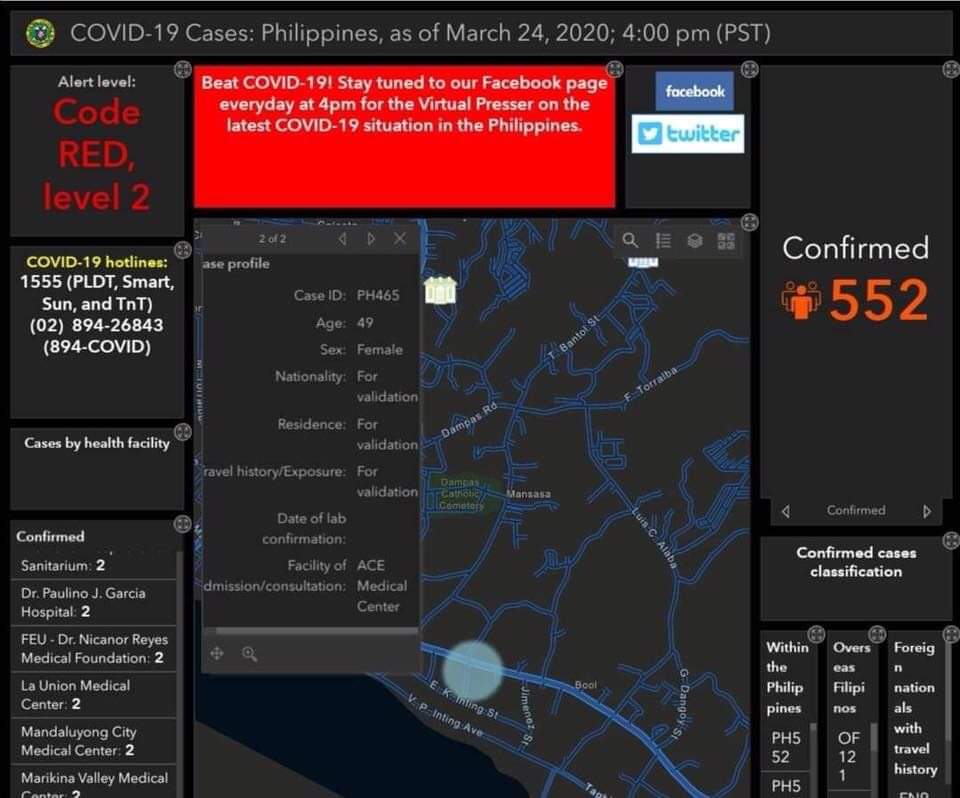Image resolution: width=960 pixels, height=798 pixels.
Task: Click the right arrow beside Confirmed label
Action: pyautogui.click(x=927, y=511)
